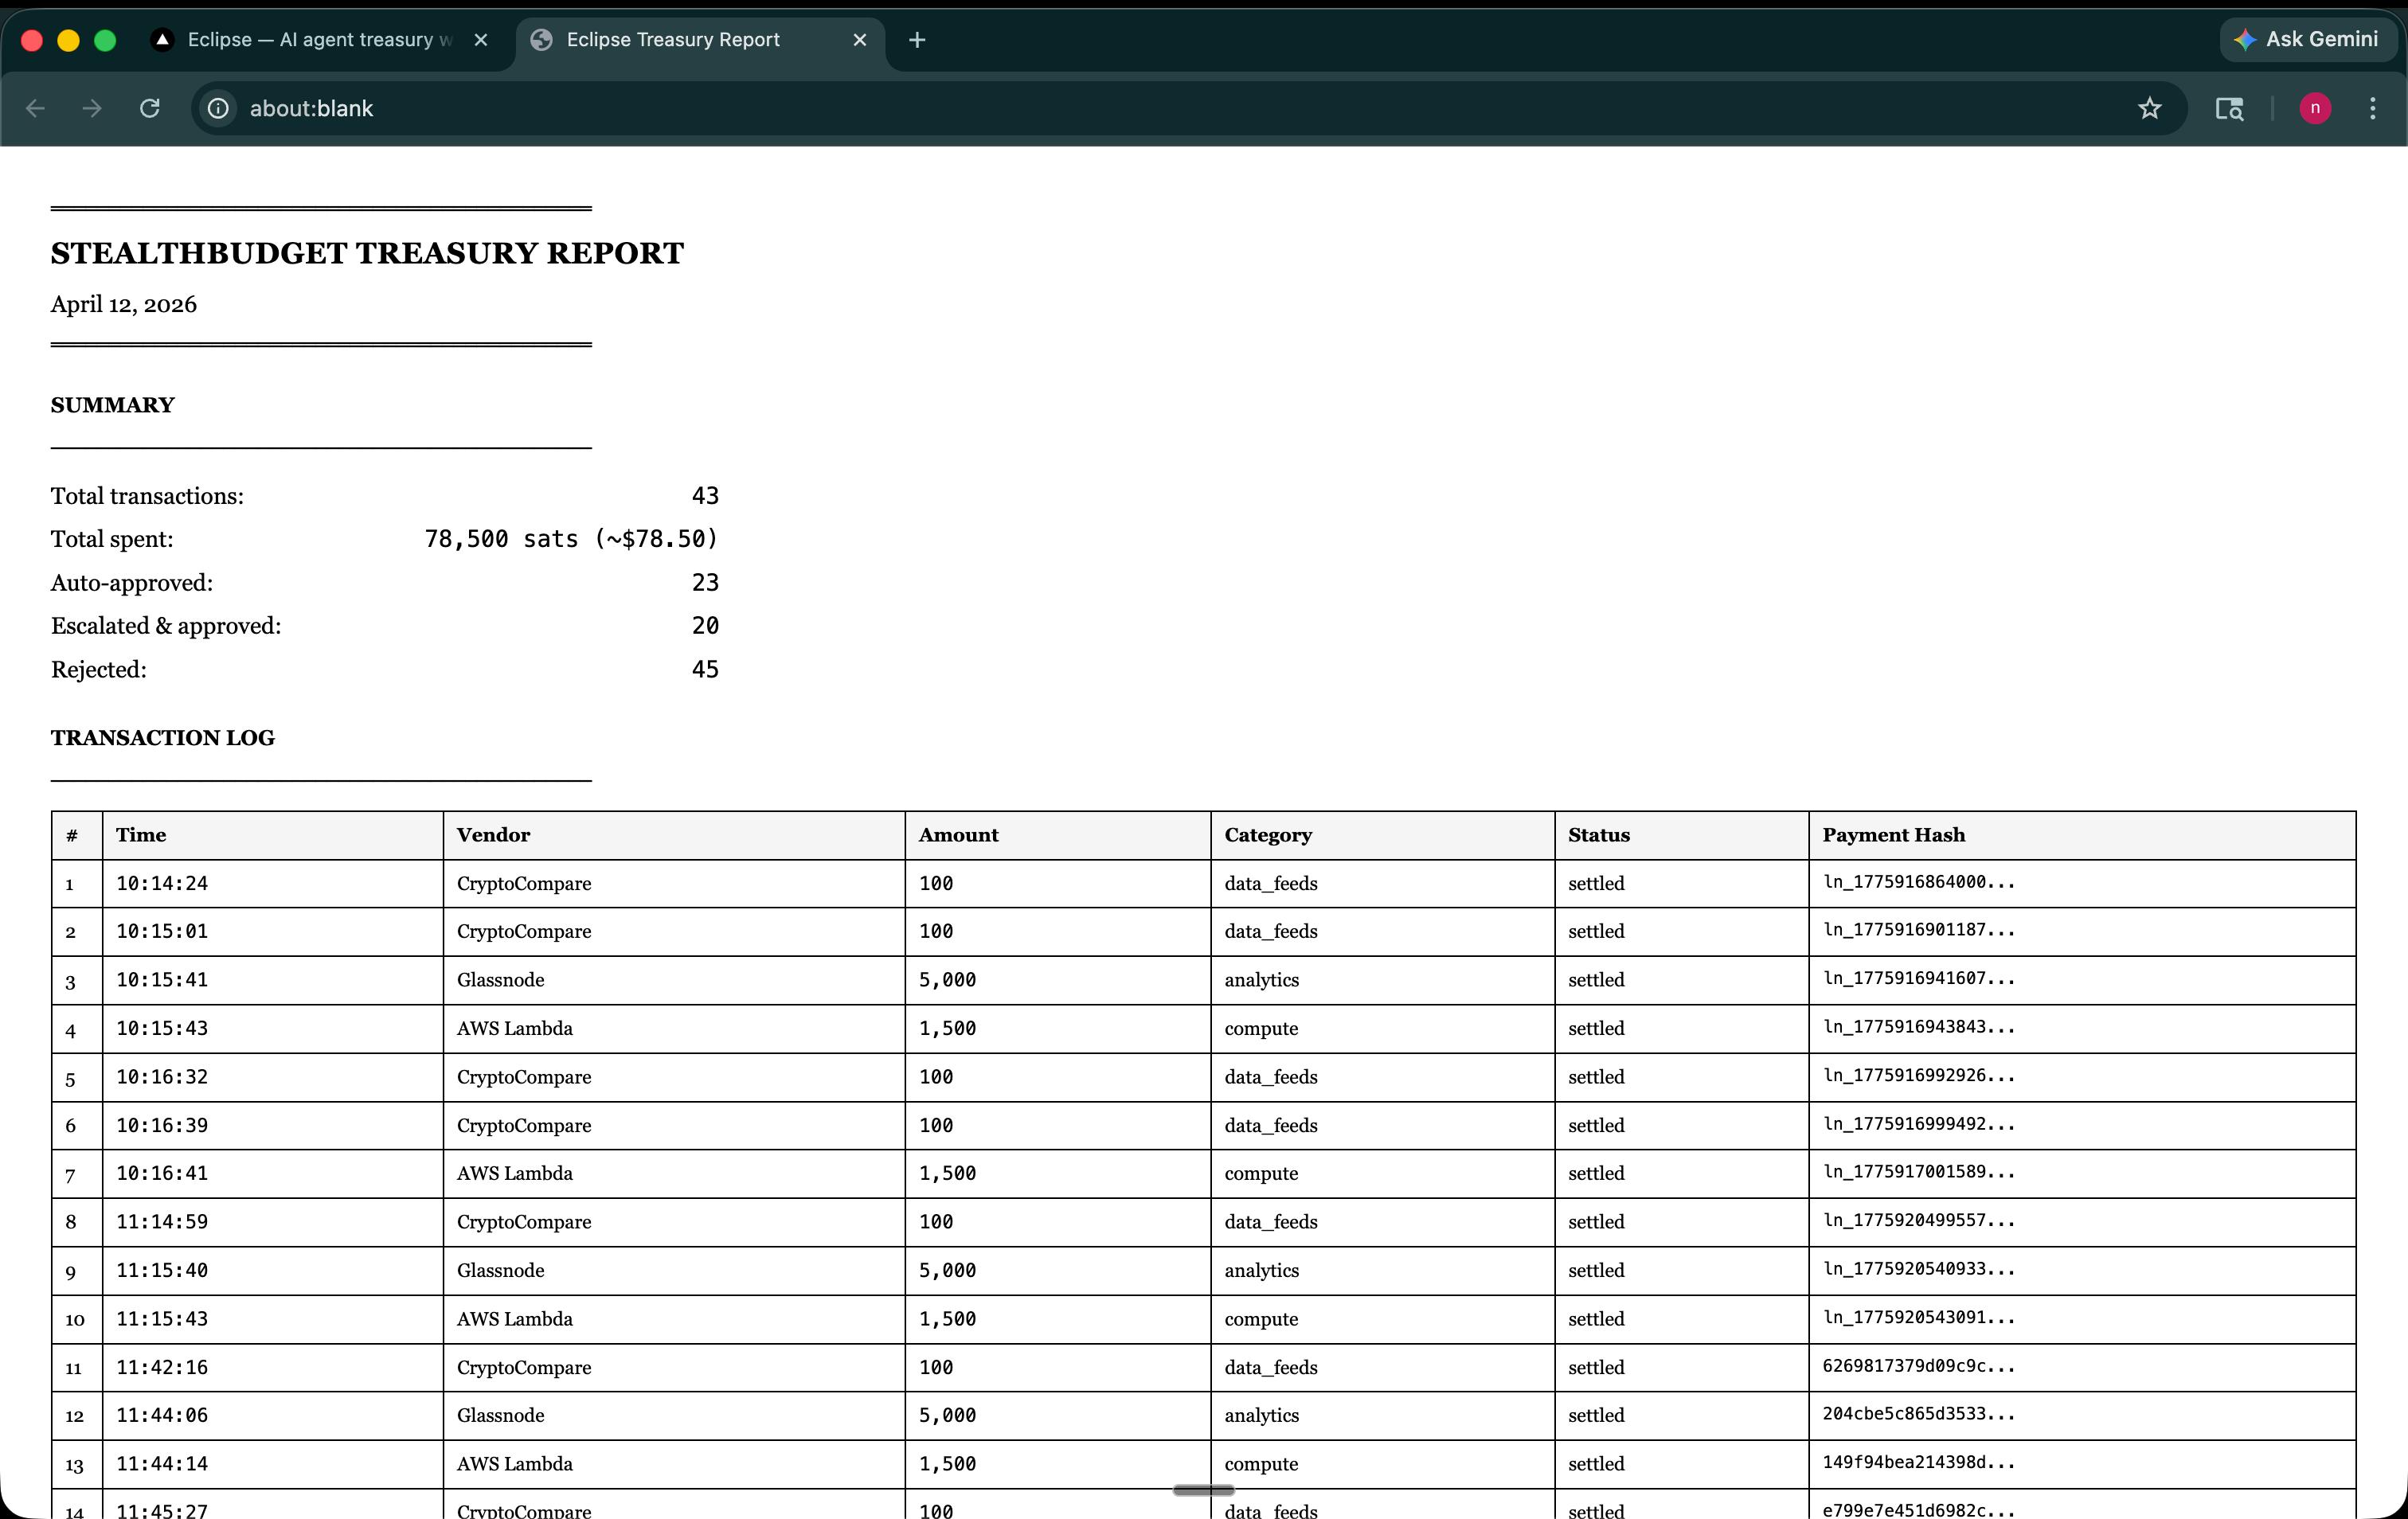Switch to Eclipse AI agent treasury tab
The height and width of the screenshot is (1519, 2408).
click(x=310, y=40)
